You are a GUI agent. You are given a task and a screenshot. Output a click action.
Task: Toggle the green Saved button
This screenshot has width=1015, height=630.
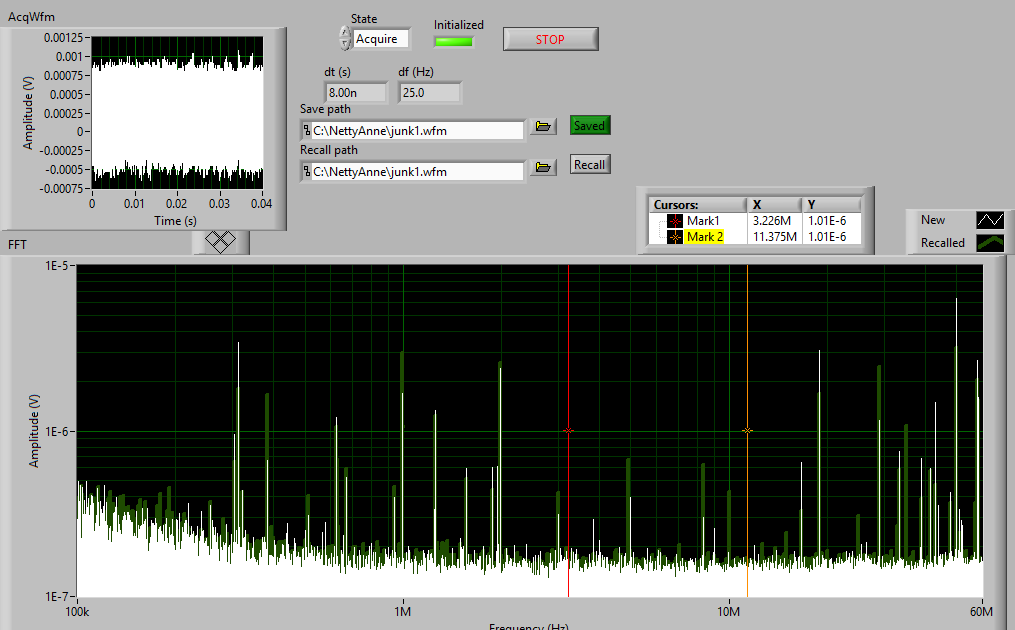pyautogui.click(x=589, y=126)
